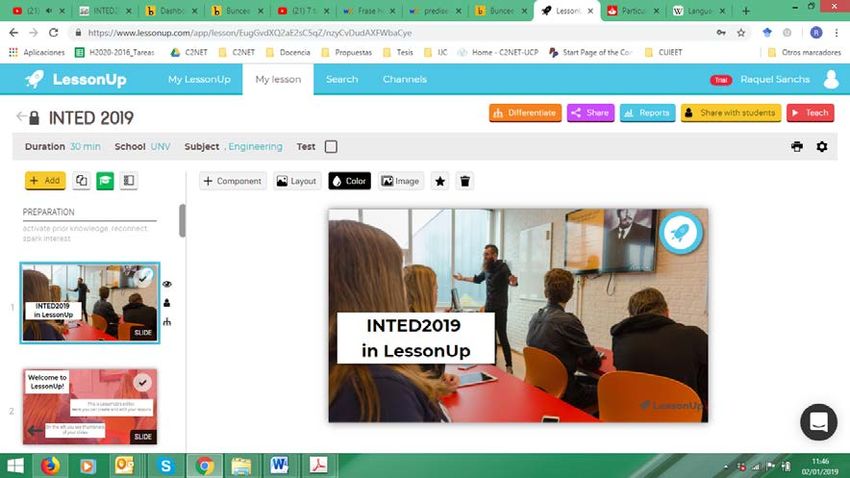Open the Layout options
The width and height of the screenshot is (850, 478).
click(297, 181)
